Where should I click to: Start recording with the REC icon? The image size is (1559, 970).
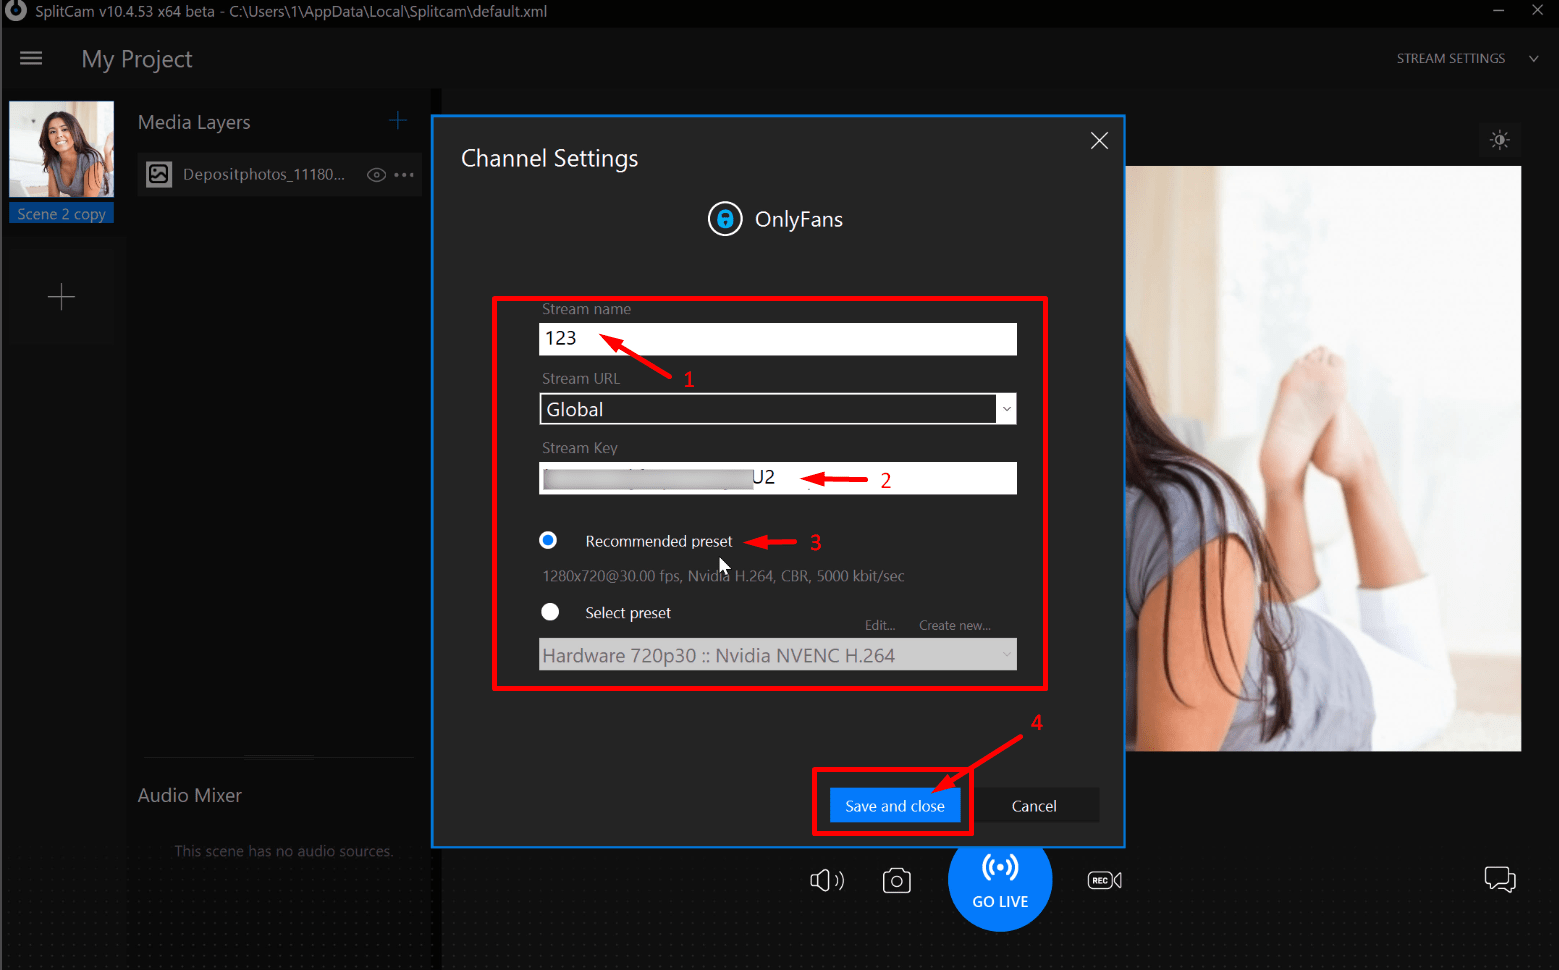1104,880
